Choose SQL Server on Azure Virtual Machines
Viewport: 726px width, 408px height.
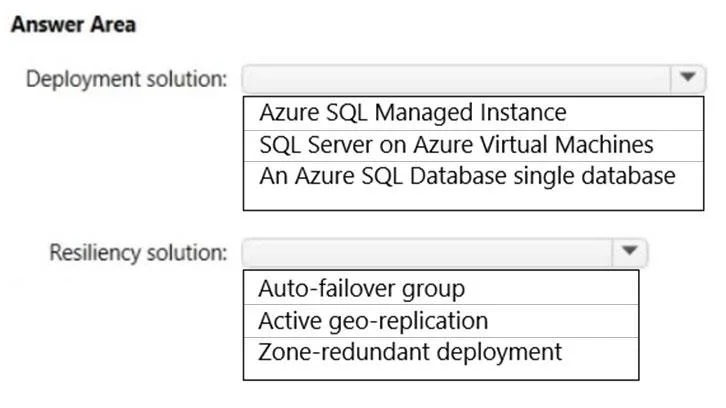point(473,146)
